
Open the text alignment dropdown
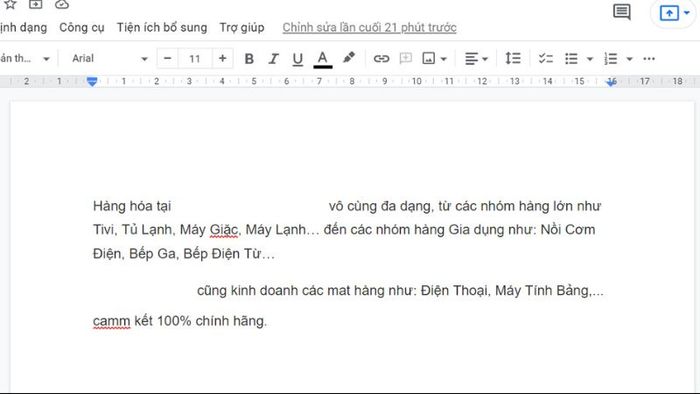click(476, 58)
